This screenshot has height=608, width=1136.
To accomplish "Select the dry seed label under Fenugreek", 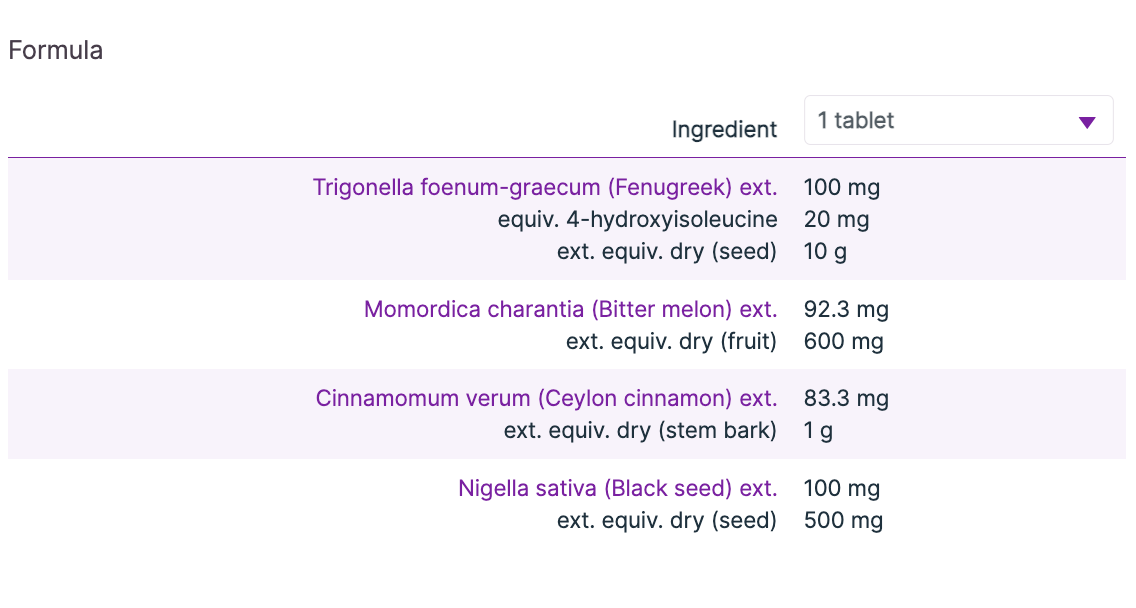I will 666,251.
